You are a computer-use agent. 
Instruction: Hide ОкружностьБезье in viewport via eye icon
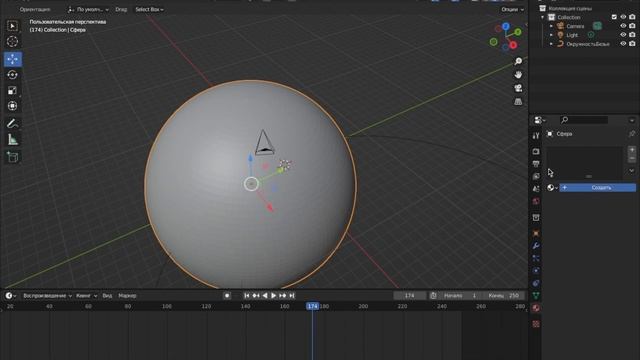click(623, 44)
